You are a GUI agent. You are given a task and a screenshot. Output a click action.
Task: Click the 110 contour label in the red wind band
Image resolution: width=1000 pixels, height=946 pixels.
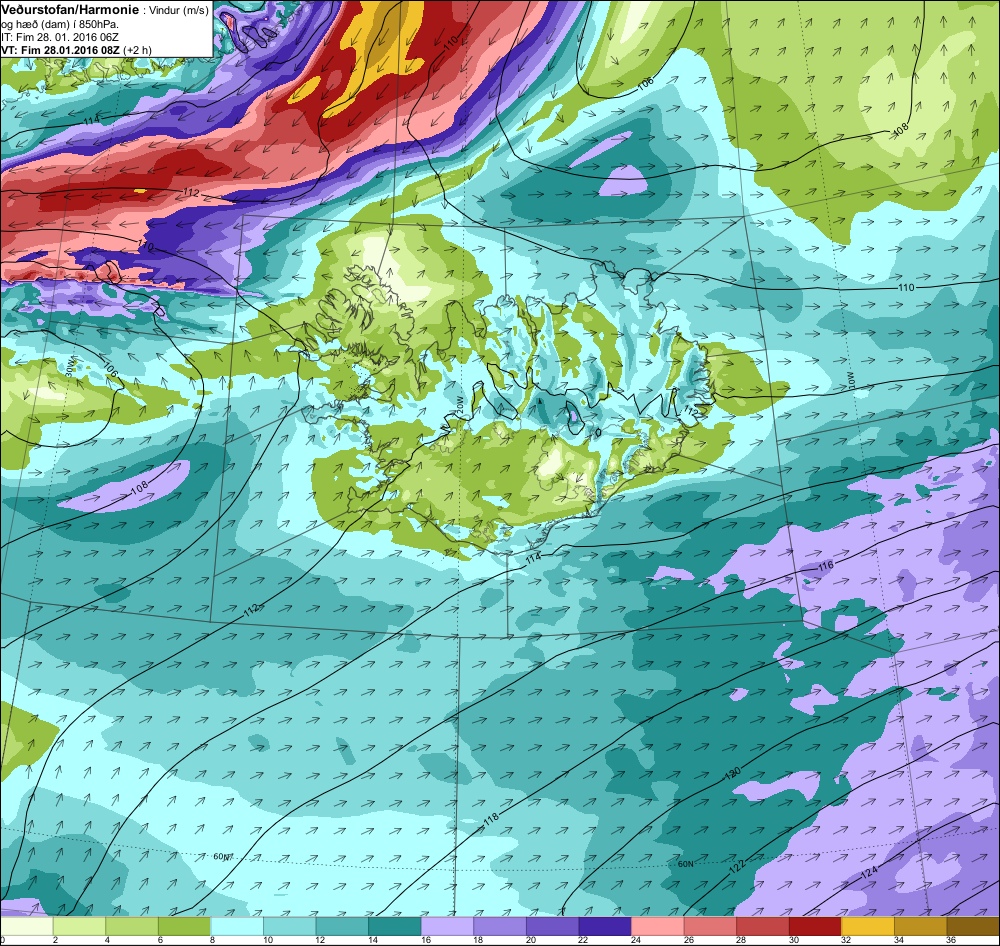[452, 43]
